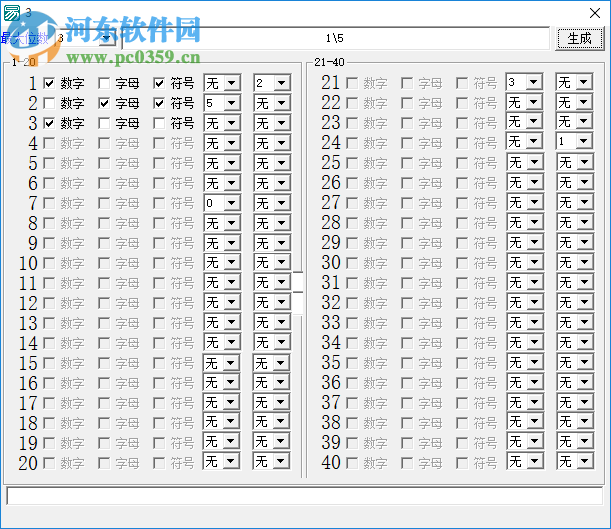Uncheck 数字 checkbox in row 1

(x=49, y=83)
